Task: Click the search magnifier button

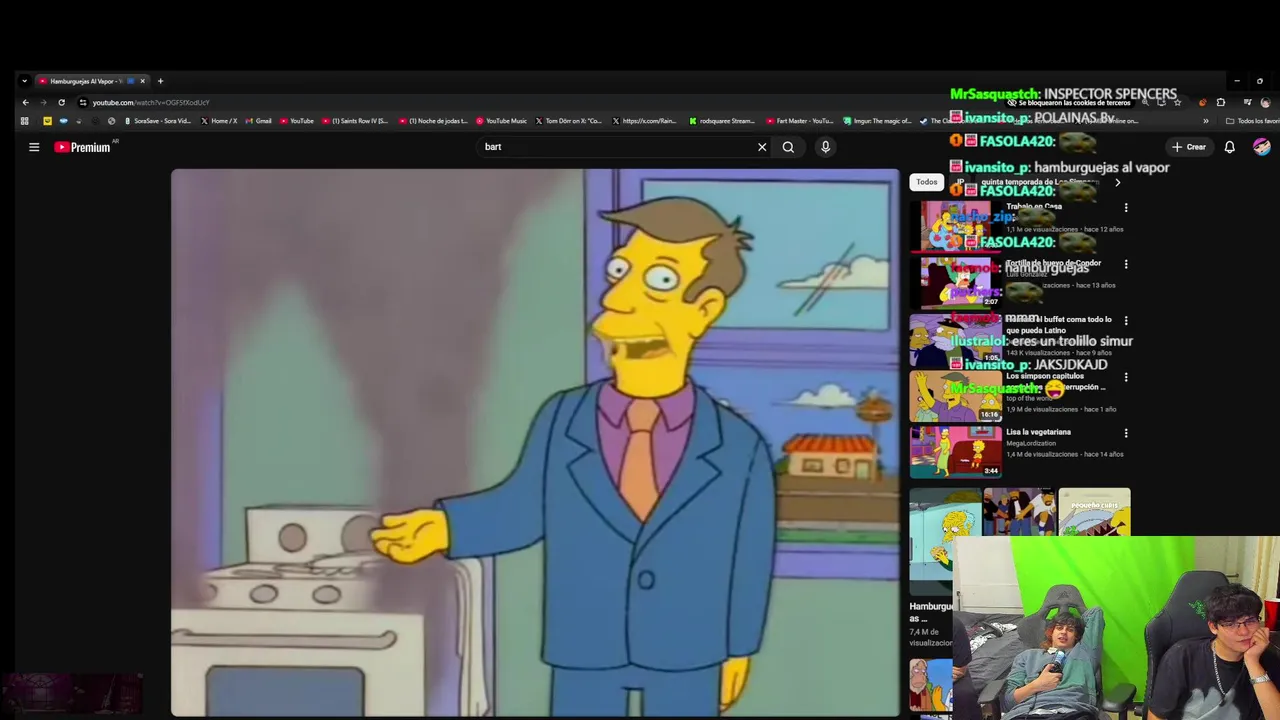Action: click(788, 147)
